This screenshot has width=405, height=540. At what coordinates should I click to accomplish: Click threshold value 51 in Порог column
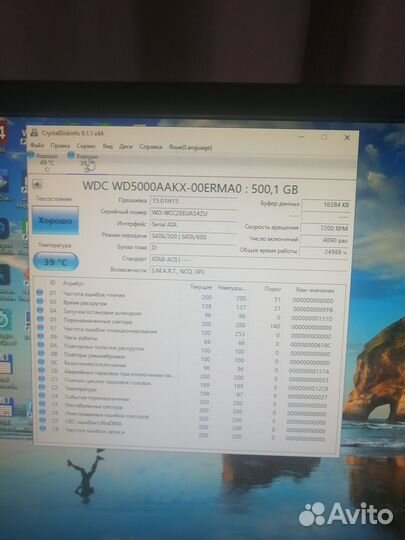point(278,300)
